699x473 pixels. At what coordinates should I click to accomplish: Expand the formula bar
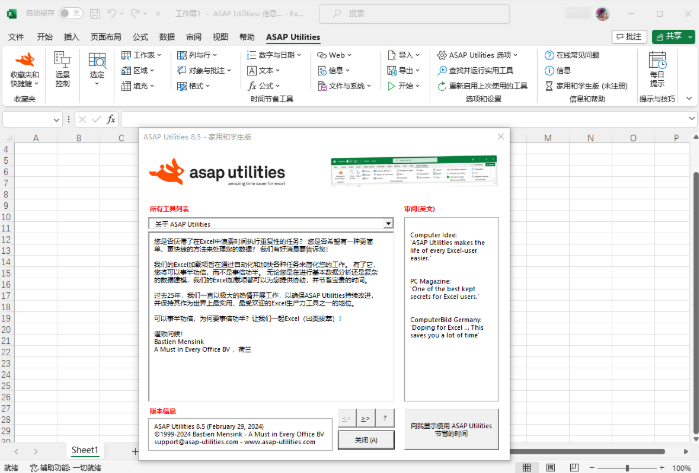point(691,119)
